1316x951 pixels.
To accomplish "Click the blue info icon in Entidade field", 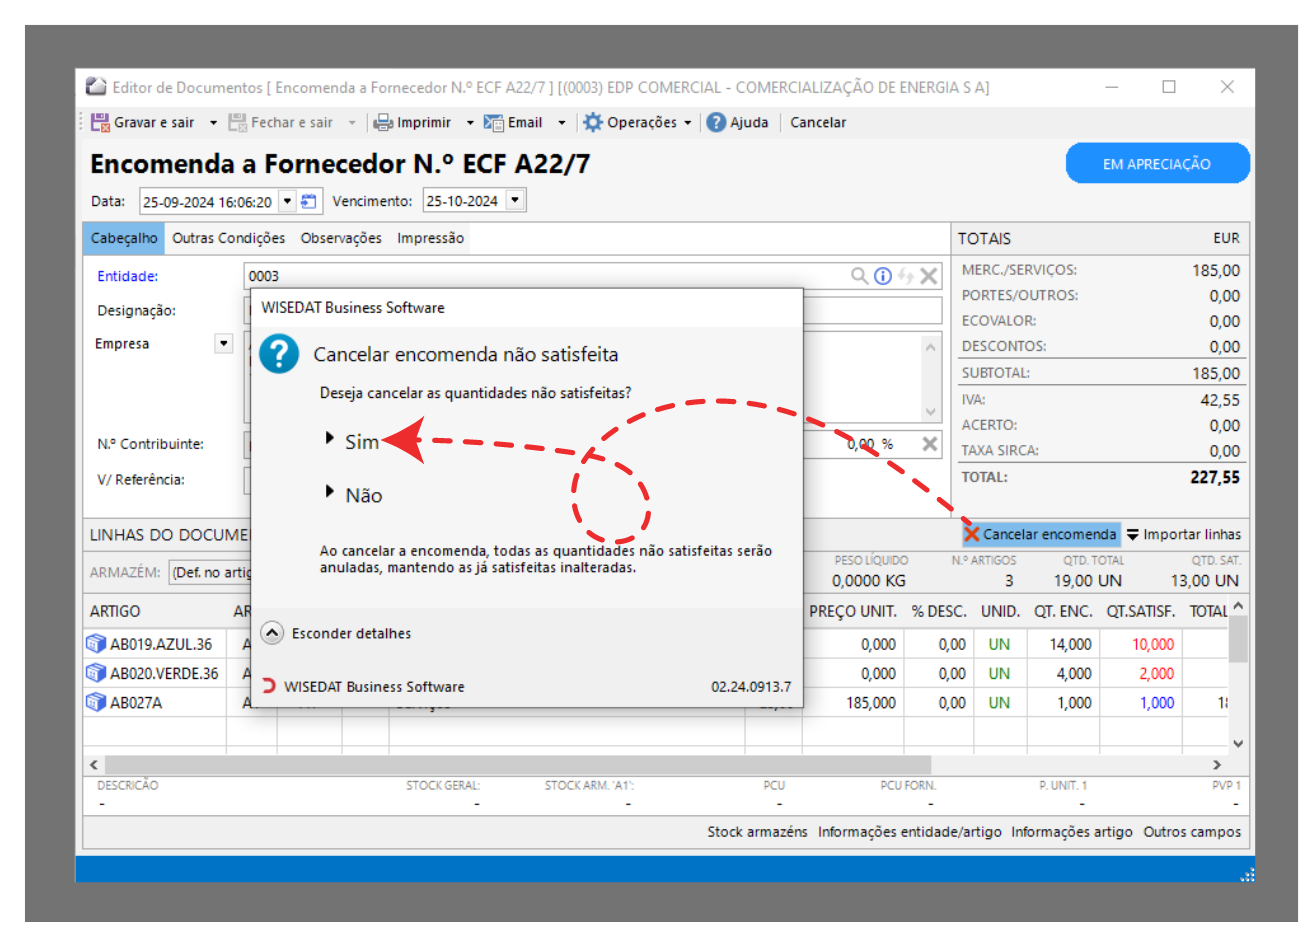I will (x=882, y=276).
